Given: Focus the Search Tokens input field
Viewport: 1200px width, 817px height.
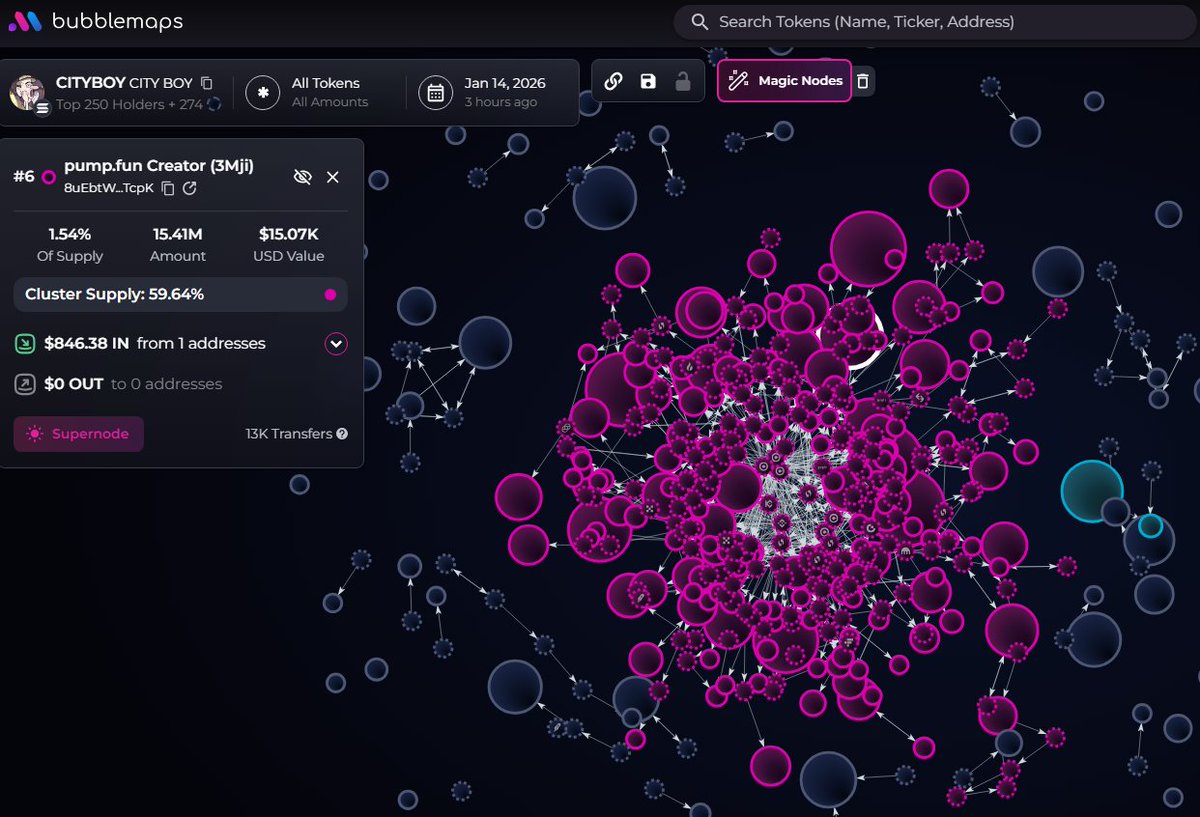Looking at the screenshot, I should point(936,21).
